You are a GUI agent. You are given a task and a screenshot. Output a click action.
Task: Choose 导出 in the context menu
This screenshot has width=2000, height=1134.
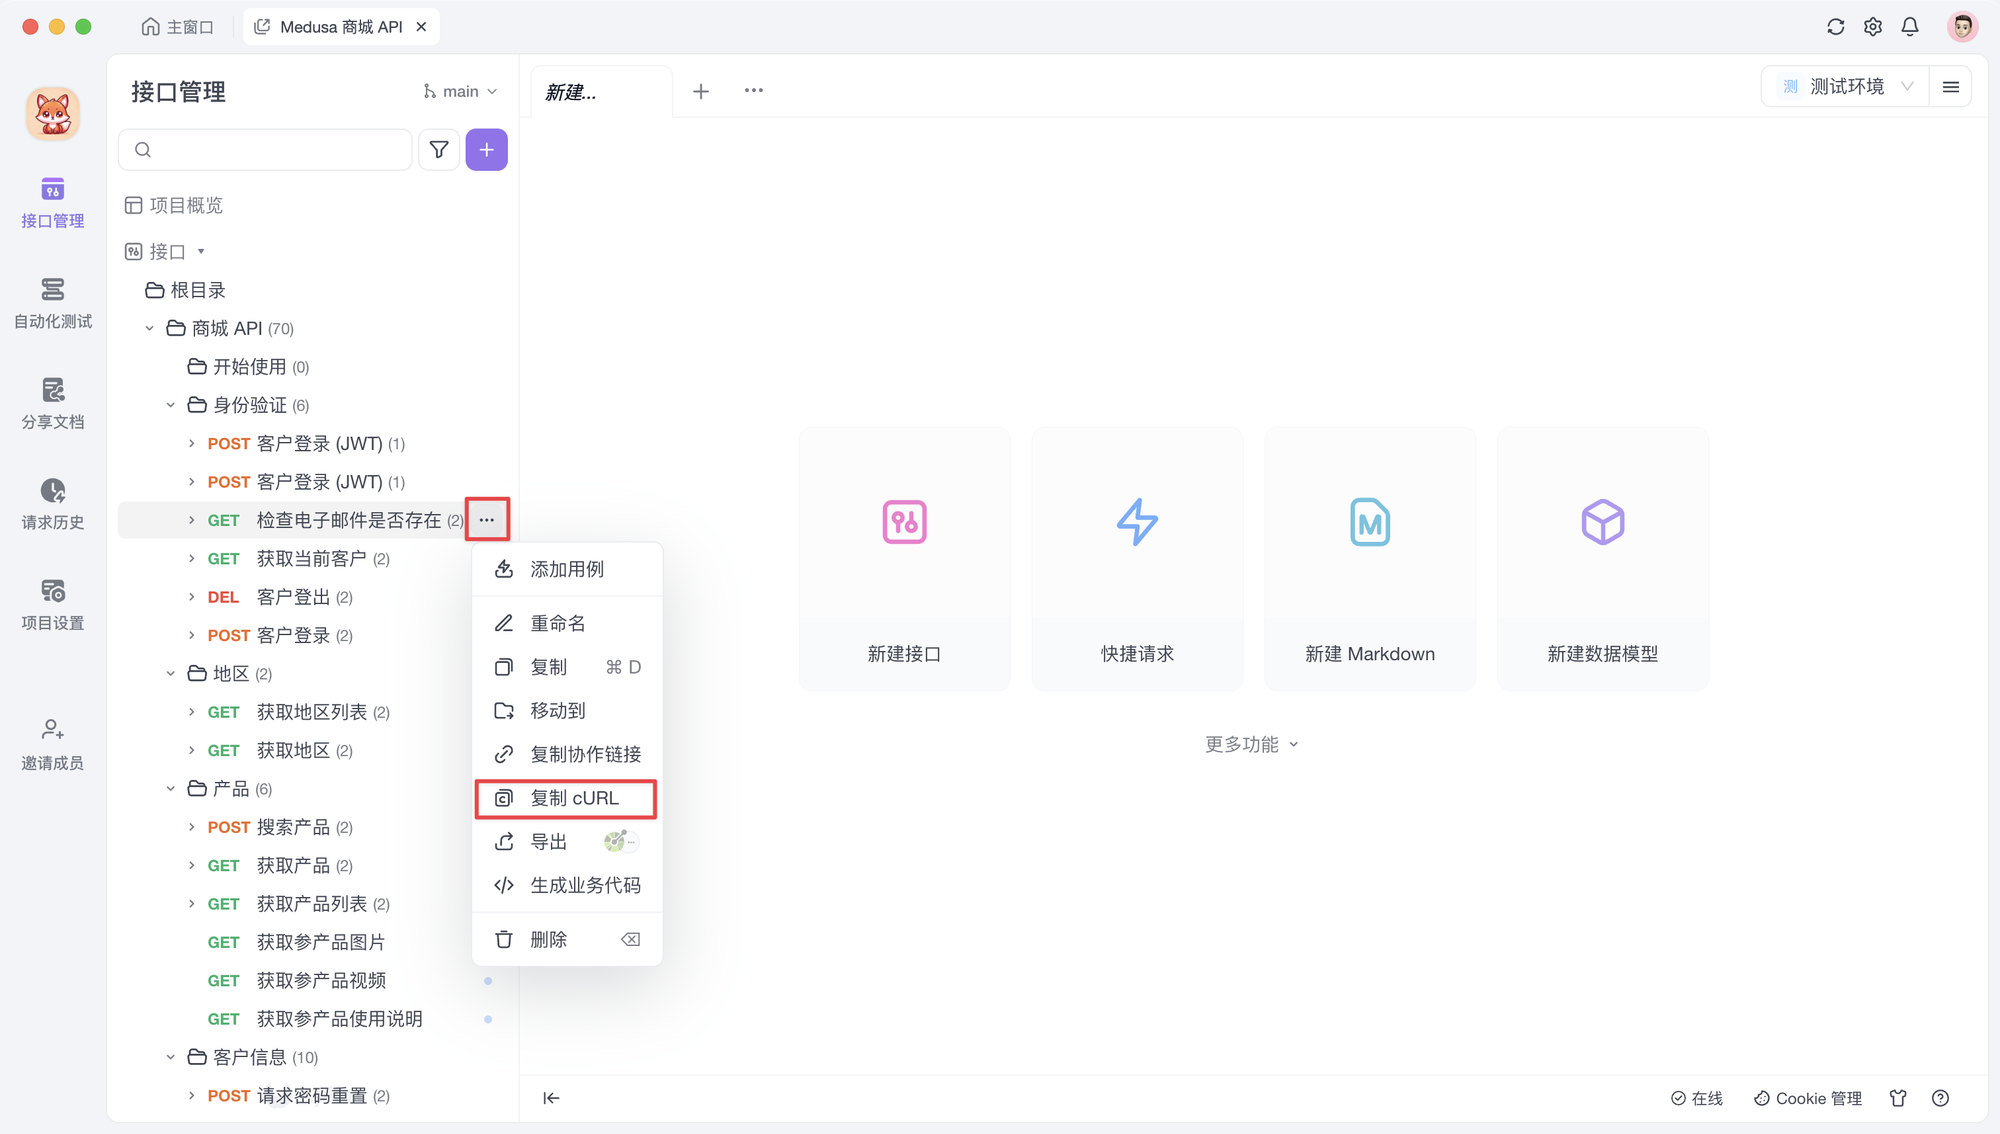pos(567,842)
